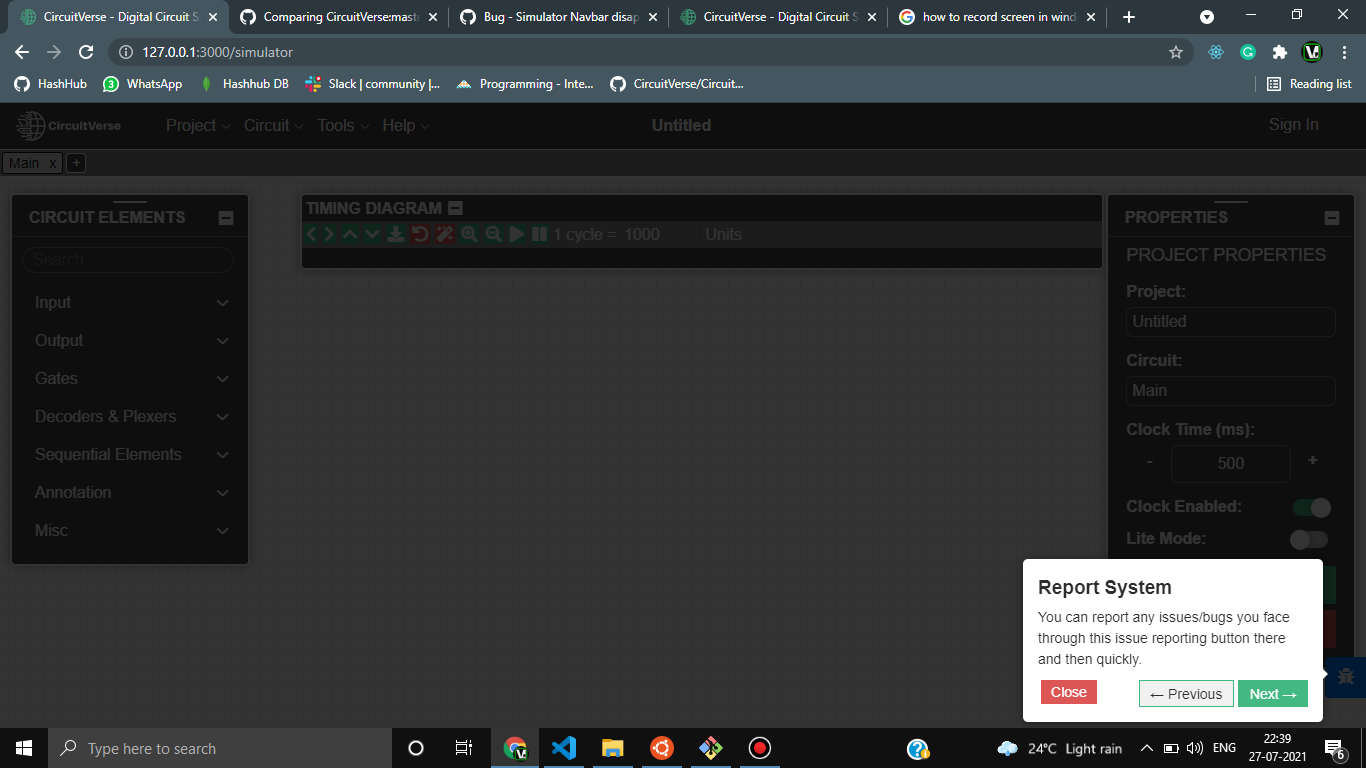
Task: Click the left arrow in Timing Diagram toolbar
Action: pyautogui.click(x=311, y=234)
